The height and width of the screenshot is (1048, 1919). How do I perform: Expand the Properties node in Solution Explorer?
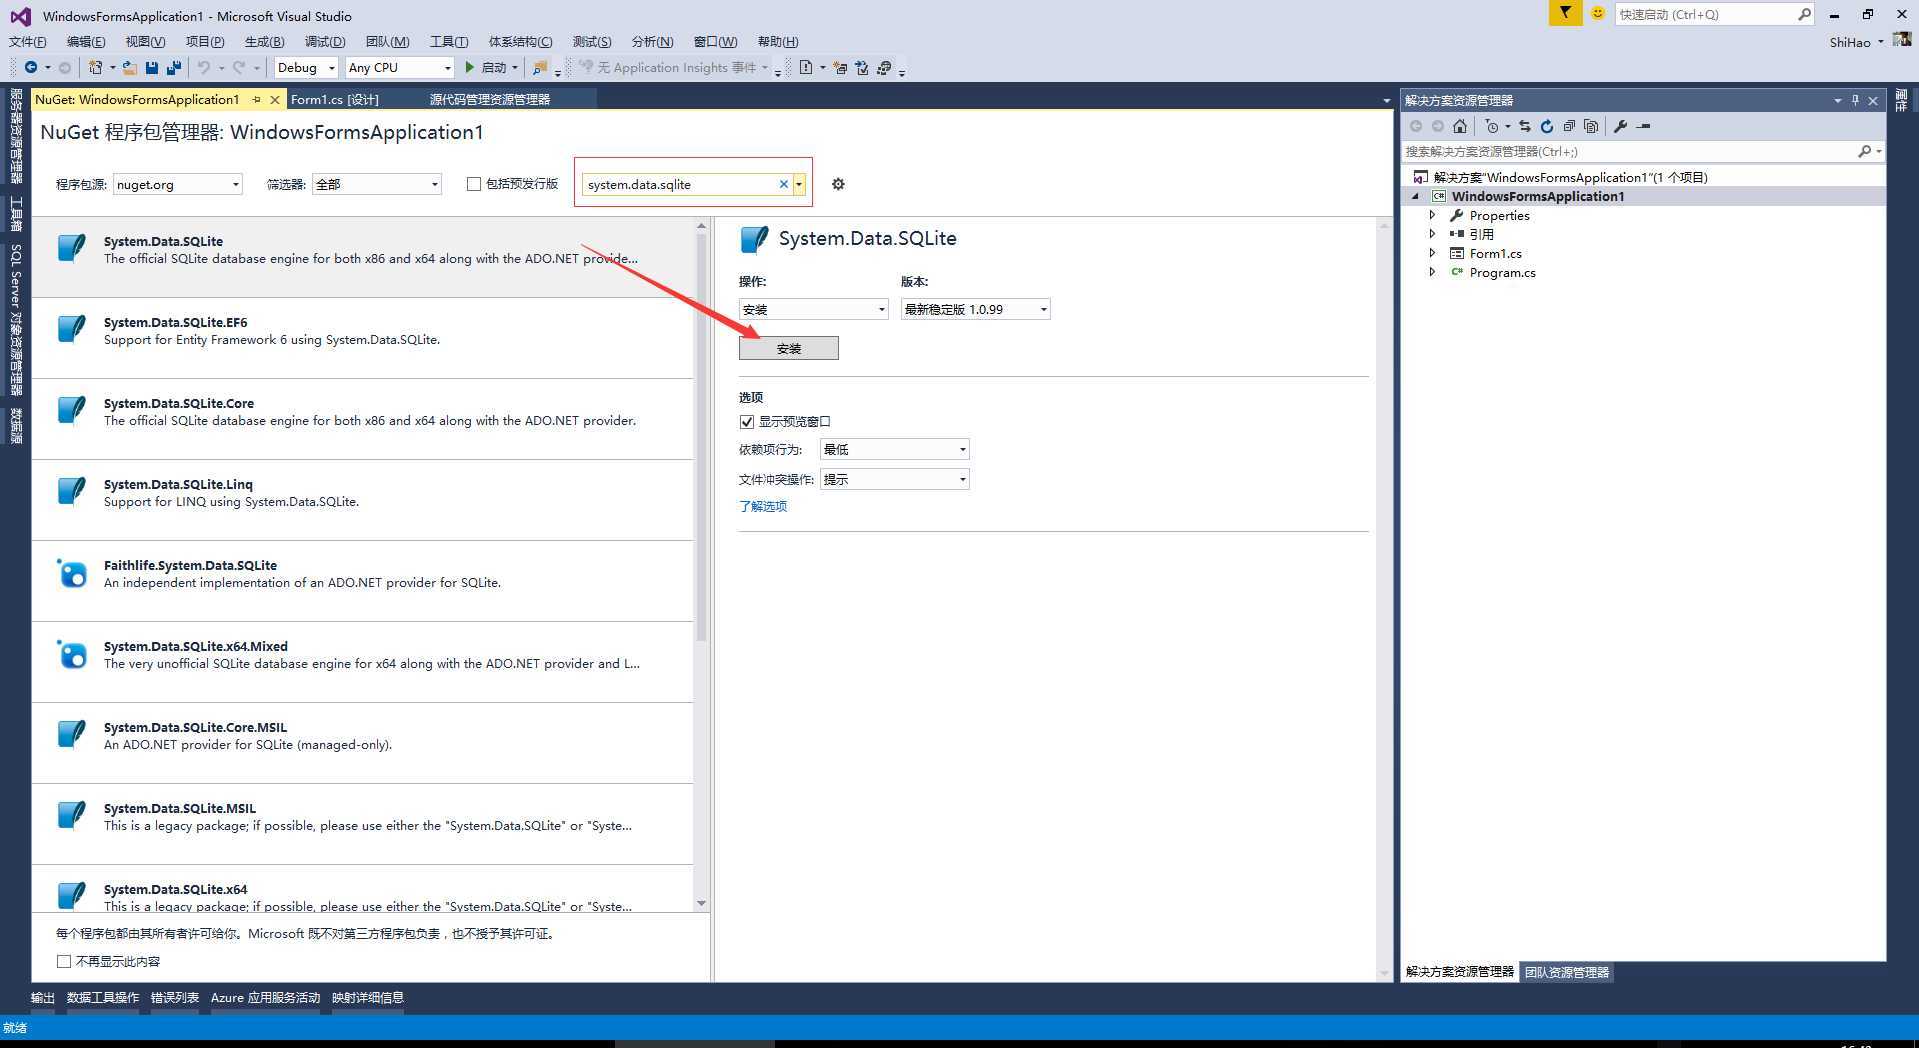point(1432,215)
